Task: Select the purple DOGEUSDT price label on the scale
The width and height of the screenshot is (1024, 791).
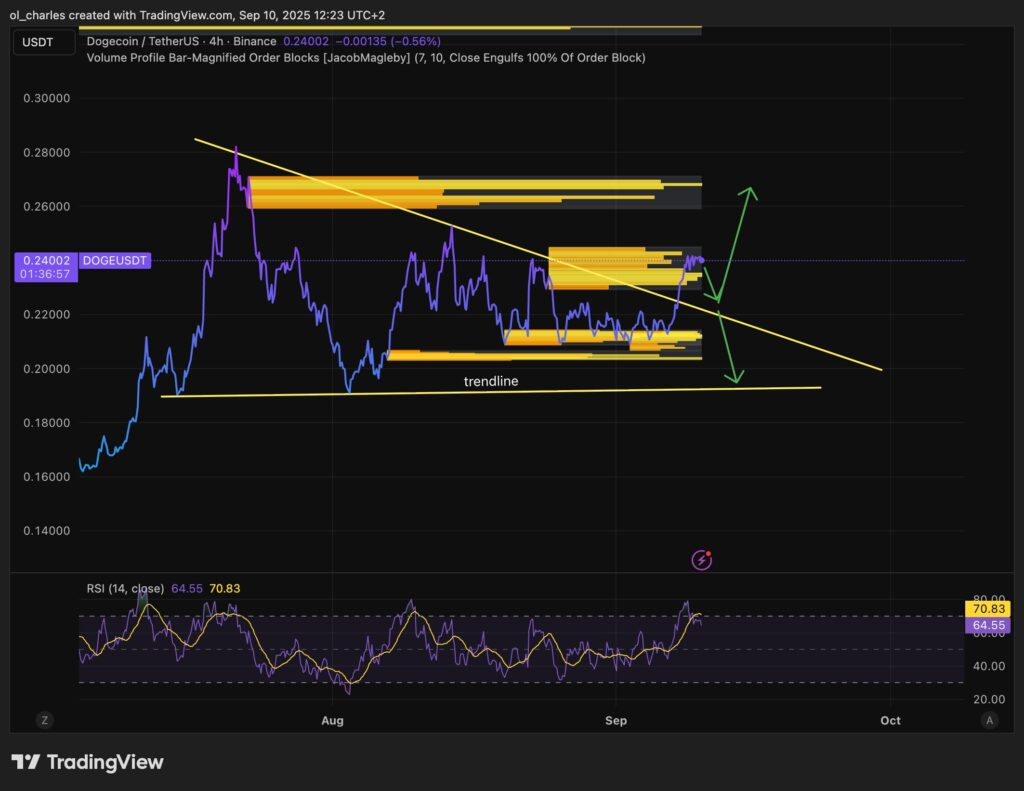Action: coord(113,260)
